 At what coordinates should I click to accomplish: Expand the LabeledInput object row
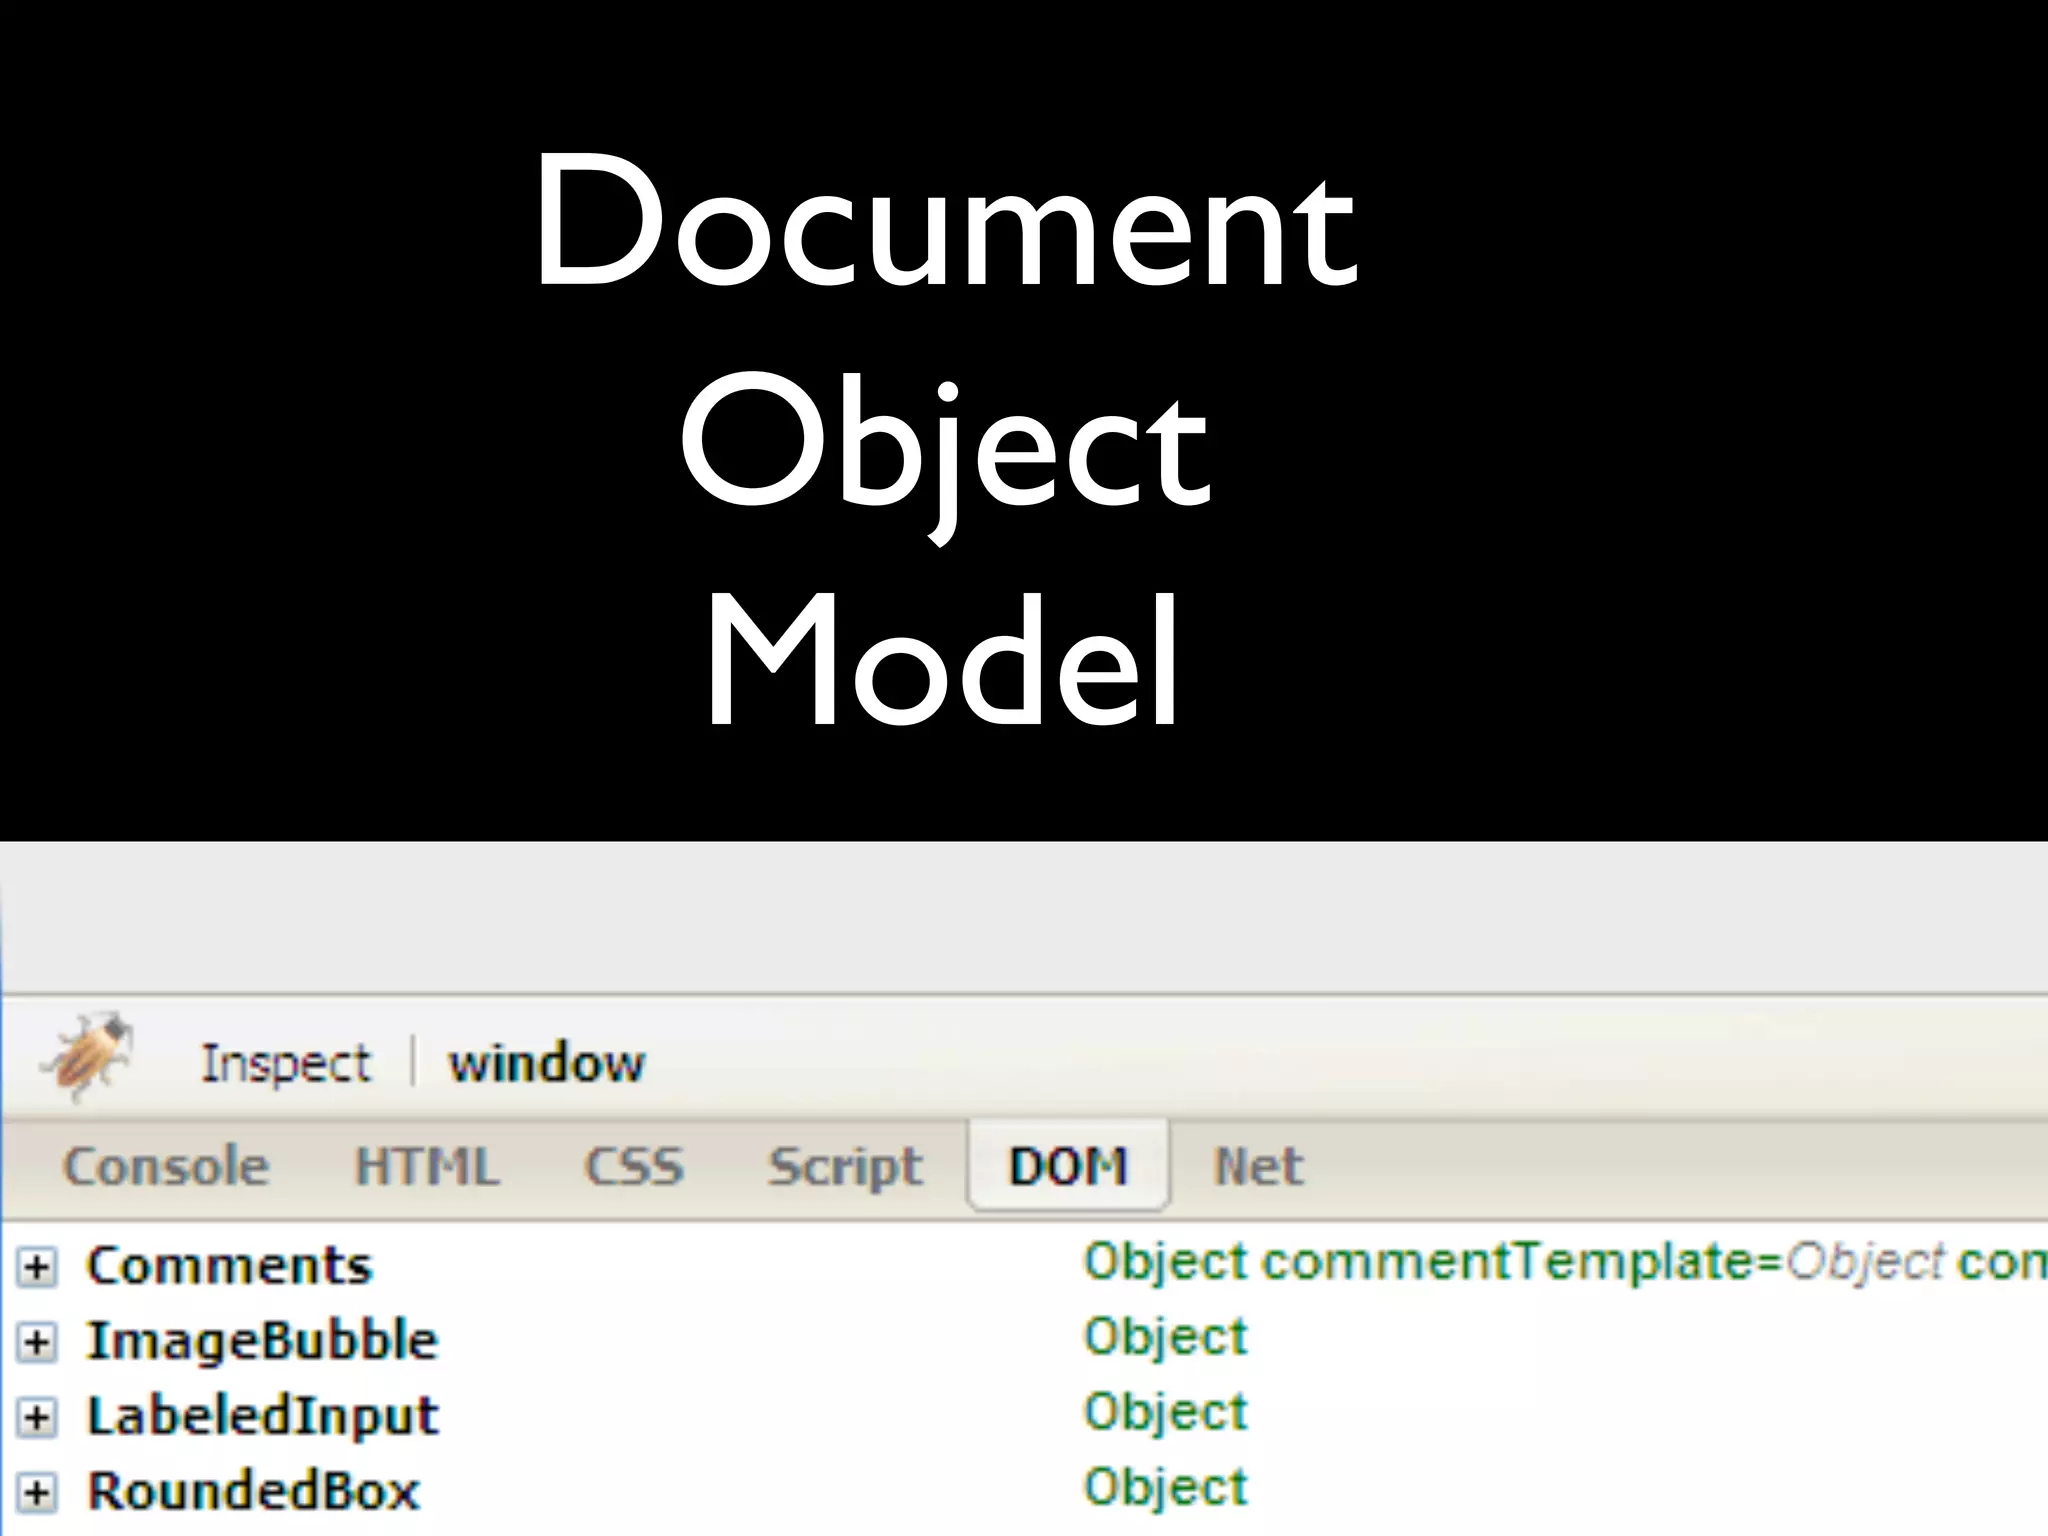[37, 1417]
